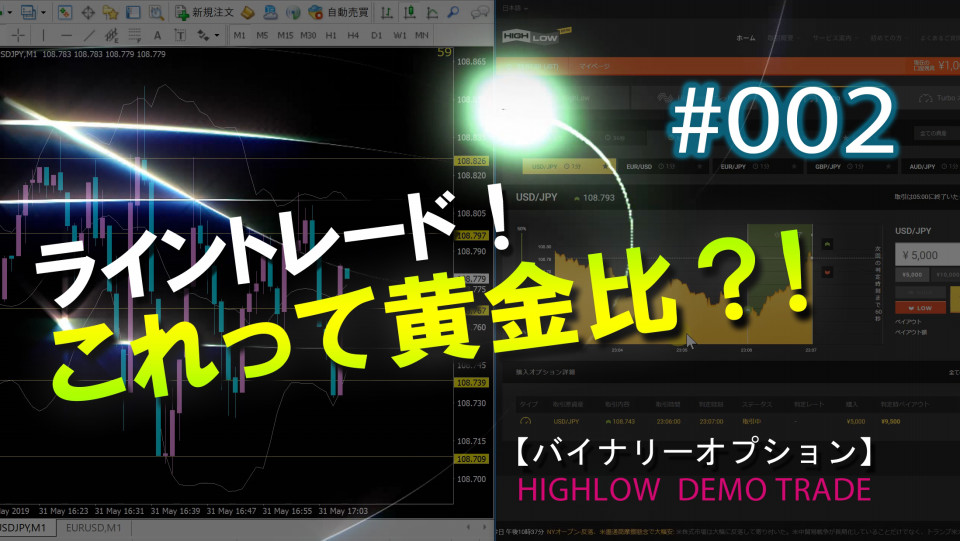The height and width of the screenshot is (541, 960).
Task: Set timeframe to M30
Action: [308, 35]
